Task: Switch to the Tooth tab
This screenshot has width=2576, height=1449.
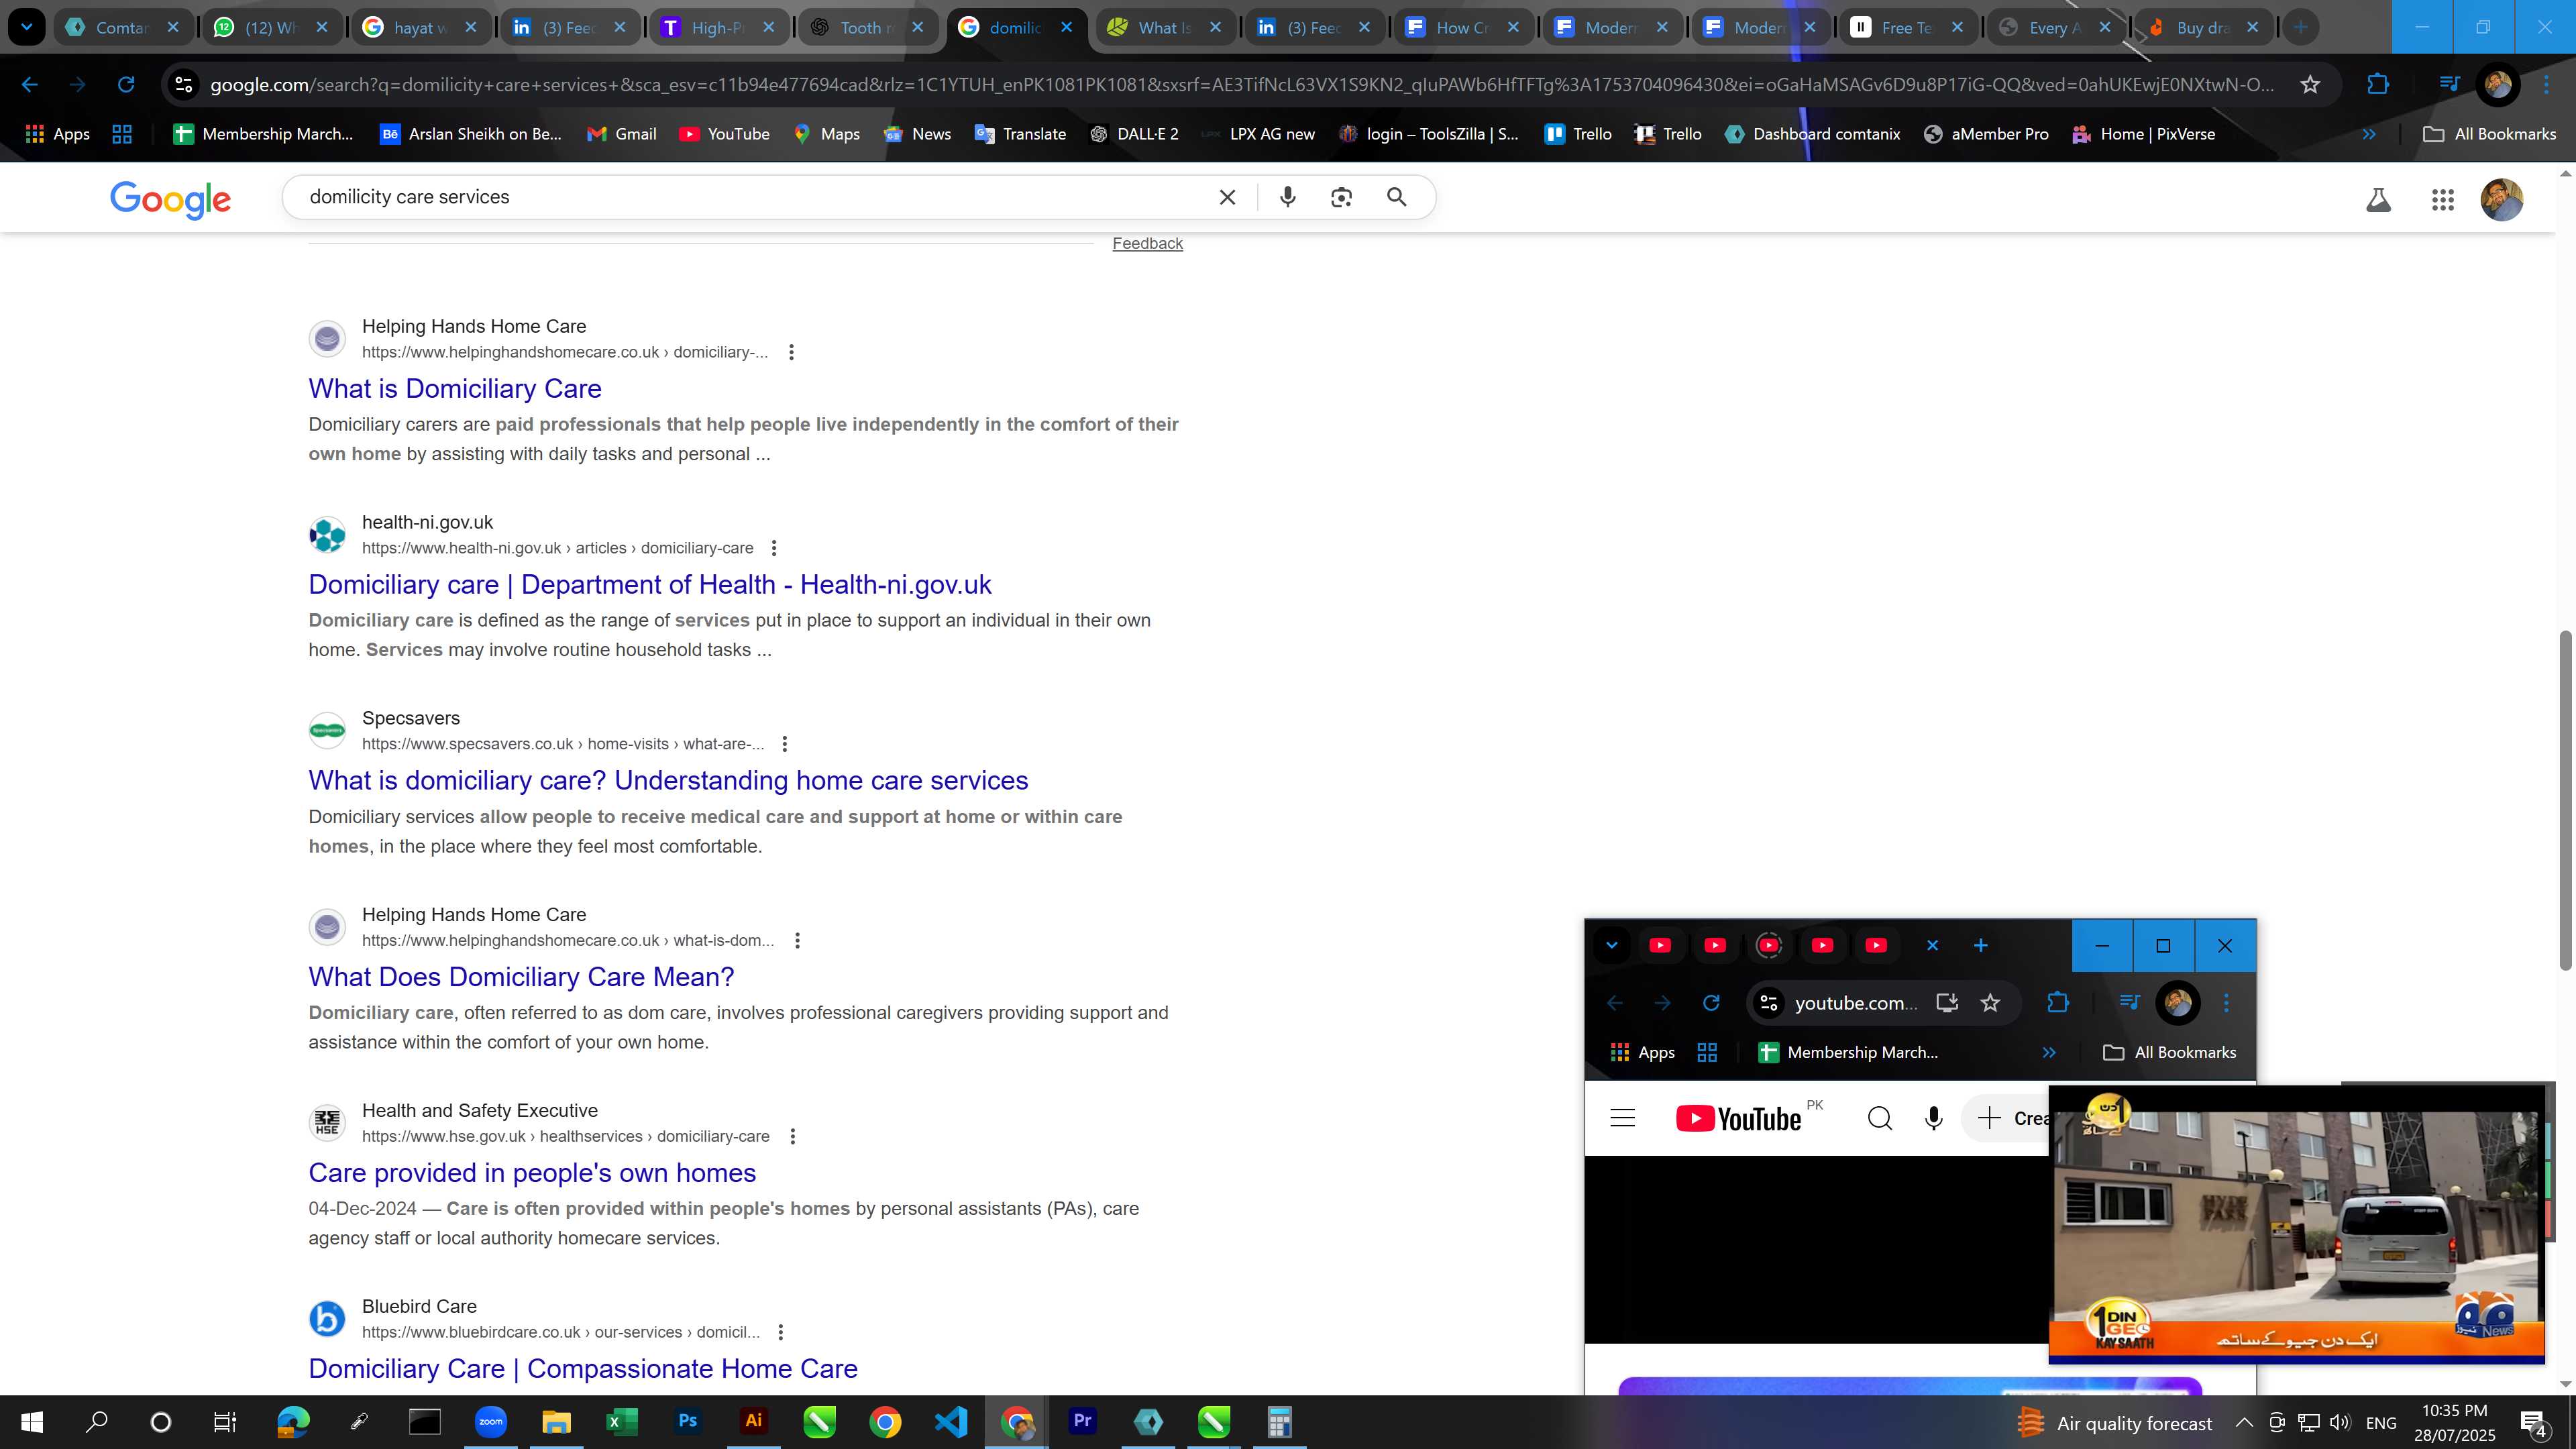Action: tap(868, 28)
